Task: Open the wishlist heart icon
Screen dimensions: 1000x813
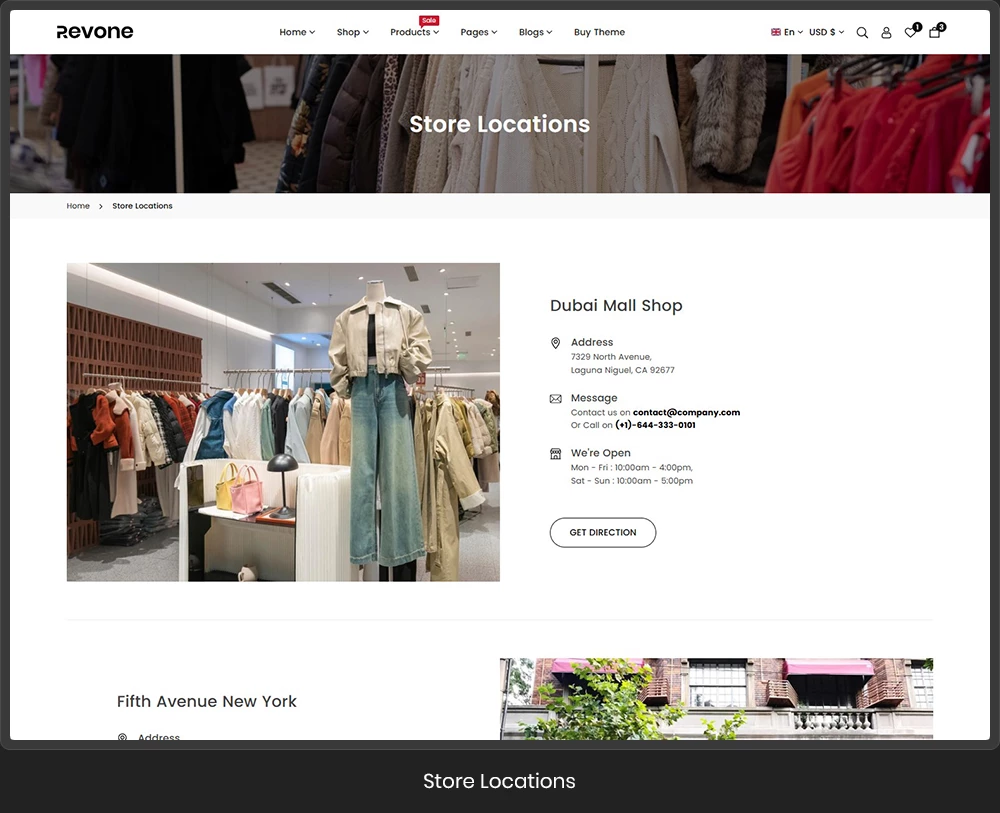Action: pyautogui.click(x=909, y=33)
